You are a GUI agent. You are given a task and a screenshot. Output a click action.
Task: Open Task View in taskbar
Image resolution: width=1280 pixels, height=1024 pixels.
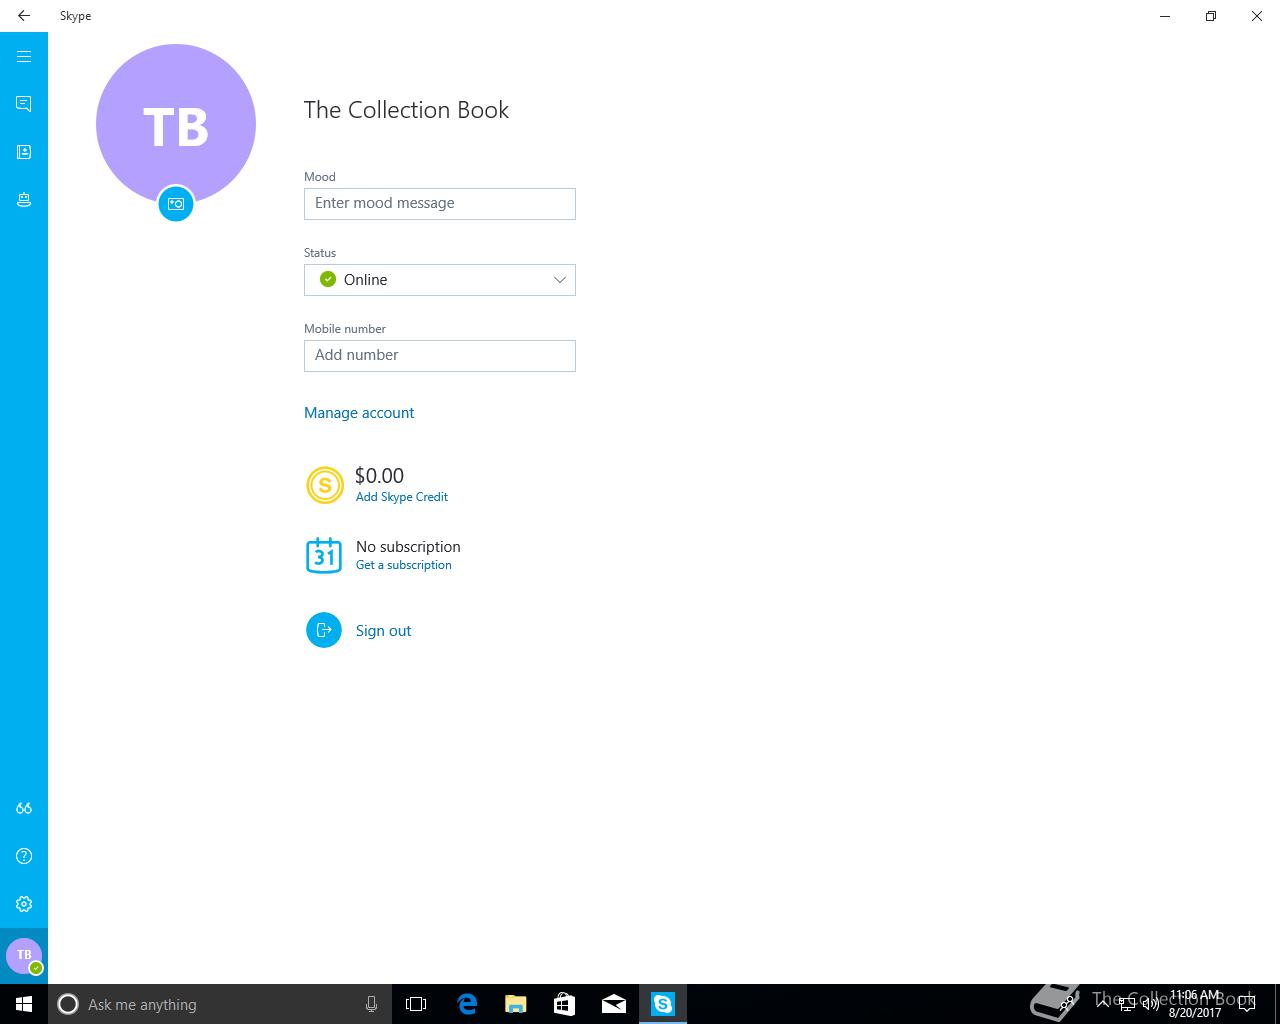pyautogui.click(x=416, y=1004)
